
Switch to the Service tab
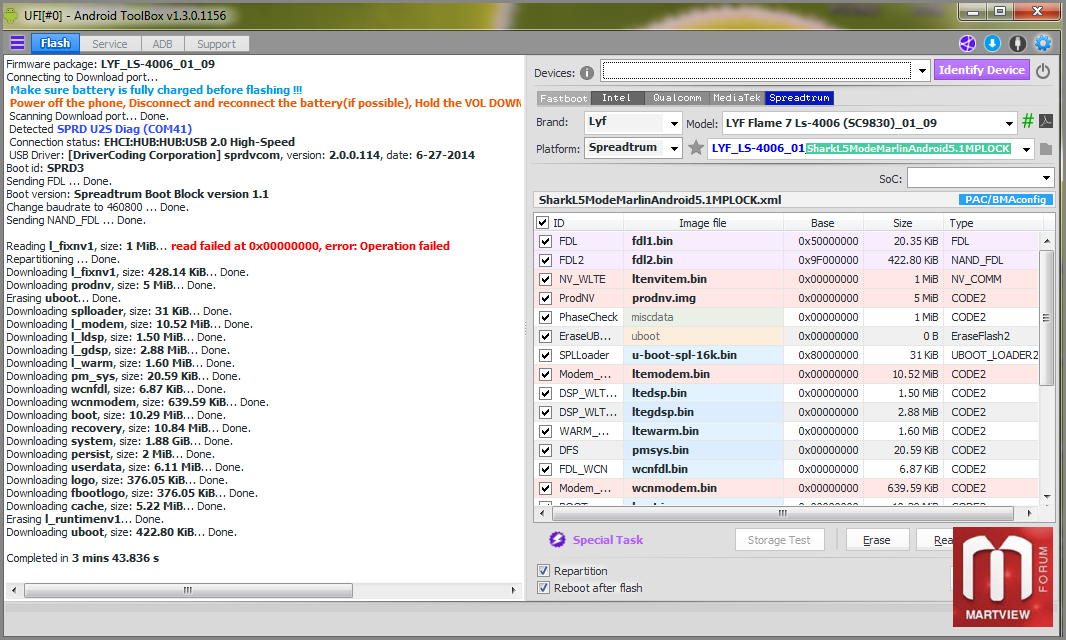pyautogui.click(x=109, y=44)
